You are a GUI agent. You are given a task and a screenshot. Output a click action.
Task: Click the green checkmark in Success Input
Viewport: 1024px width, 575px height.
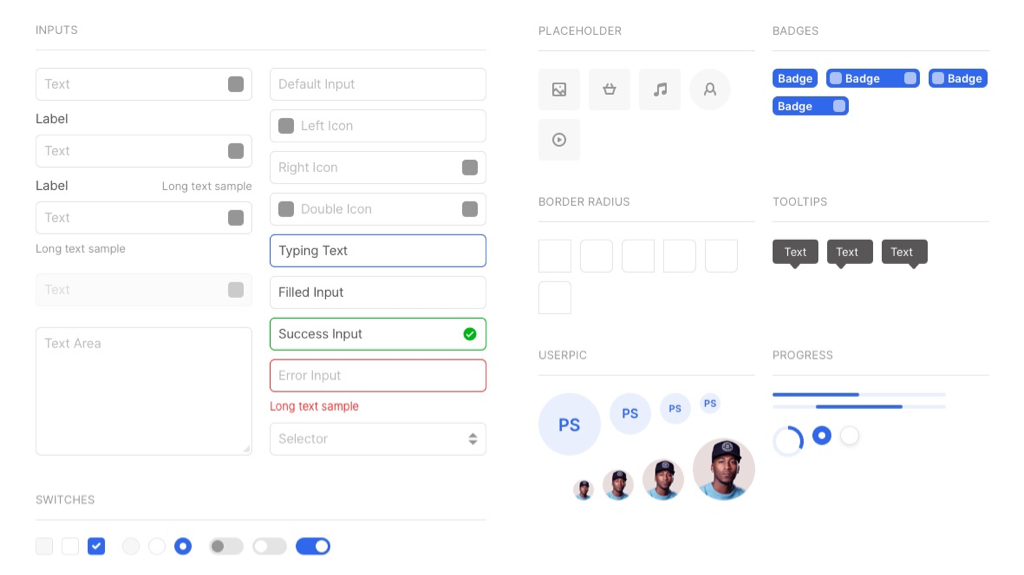pos(470,334)
